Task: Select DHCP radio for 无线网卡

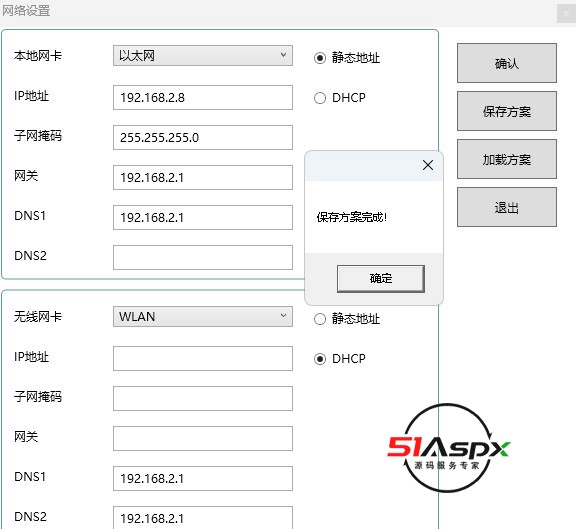Action: click(x=320, y=359)
